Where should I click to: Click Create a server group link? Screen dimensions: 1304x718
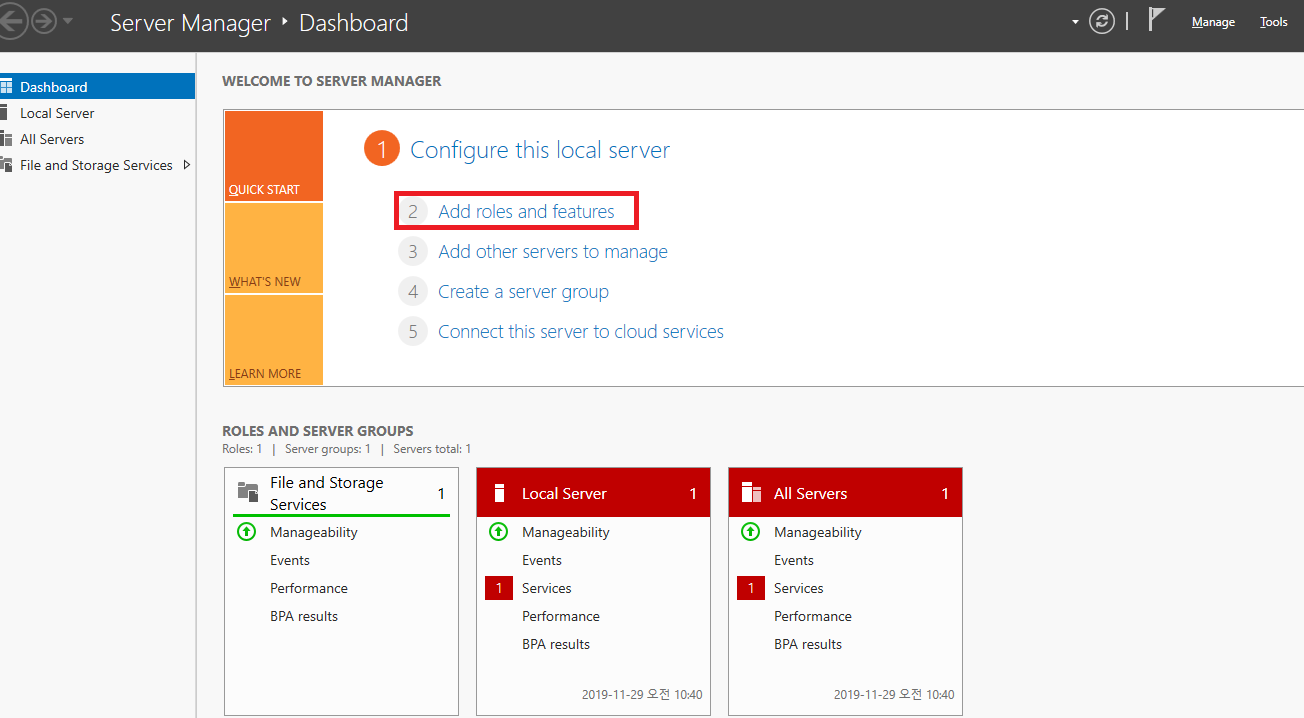click(523, 292)
